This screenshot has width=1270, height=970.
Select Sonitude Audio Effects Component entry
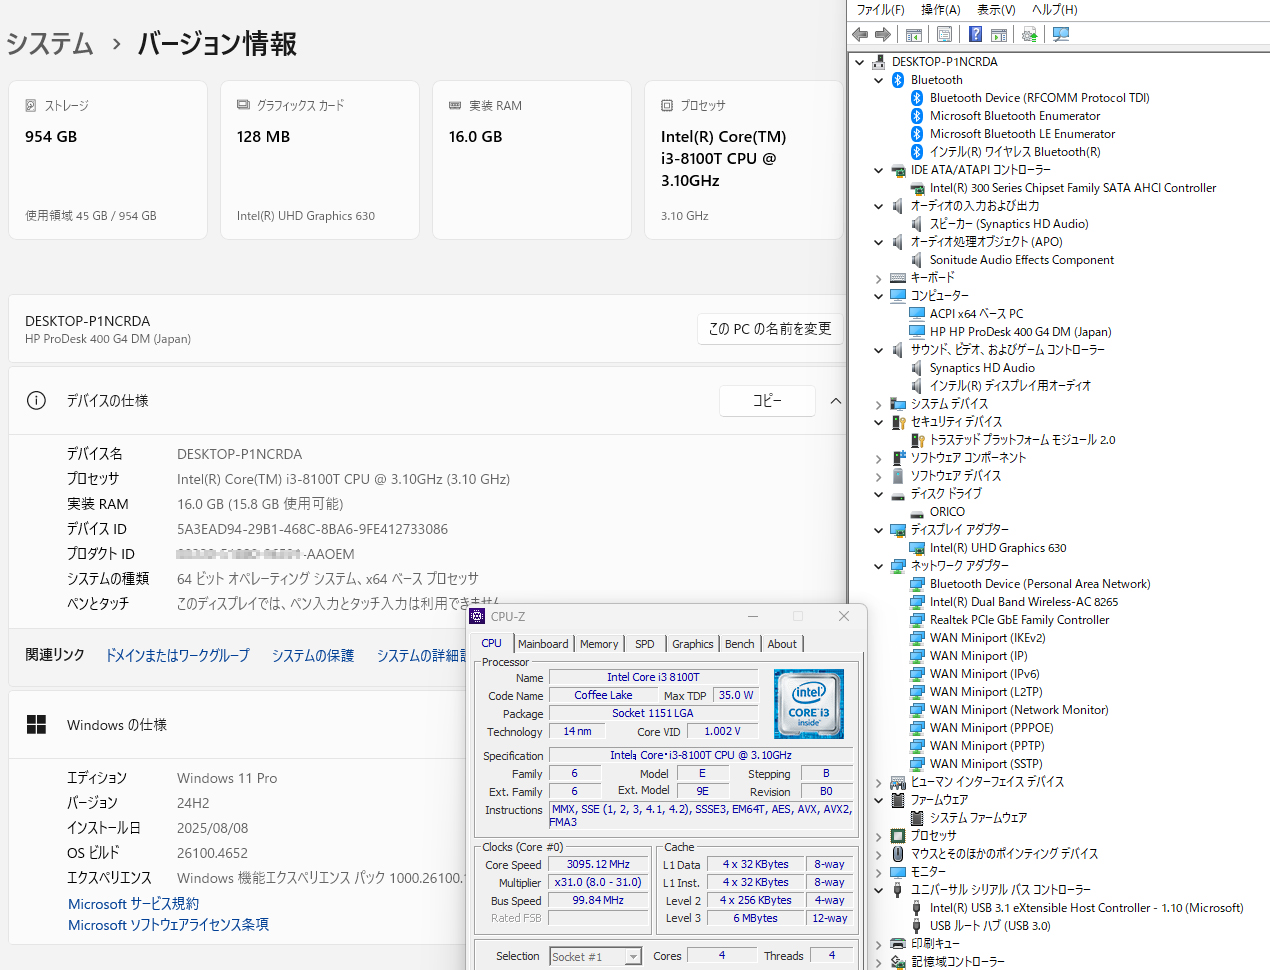(x=1021, y=260)
